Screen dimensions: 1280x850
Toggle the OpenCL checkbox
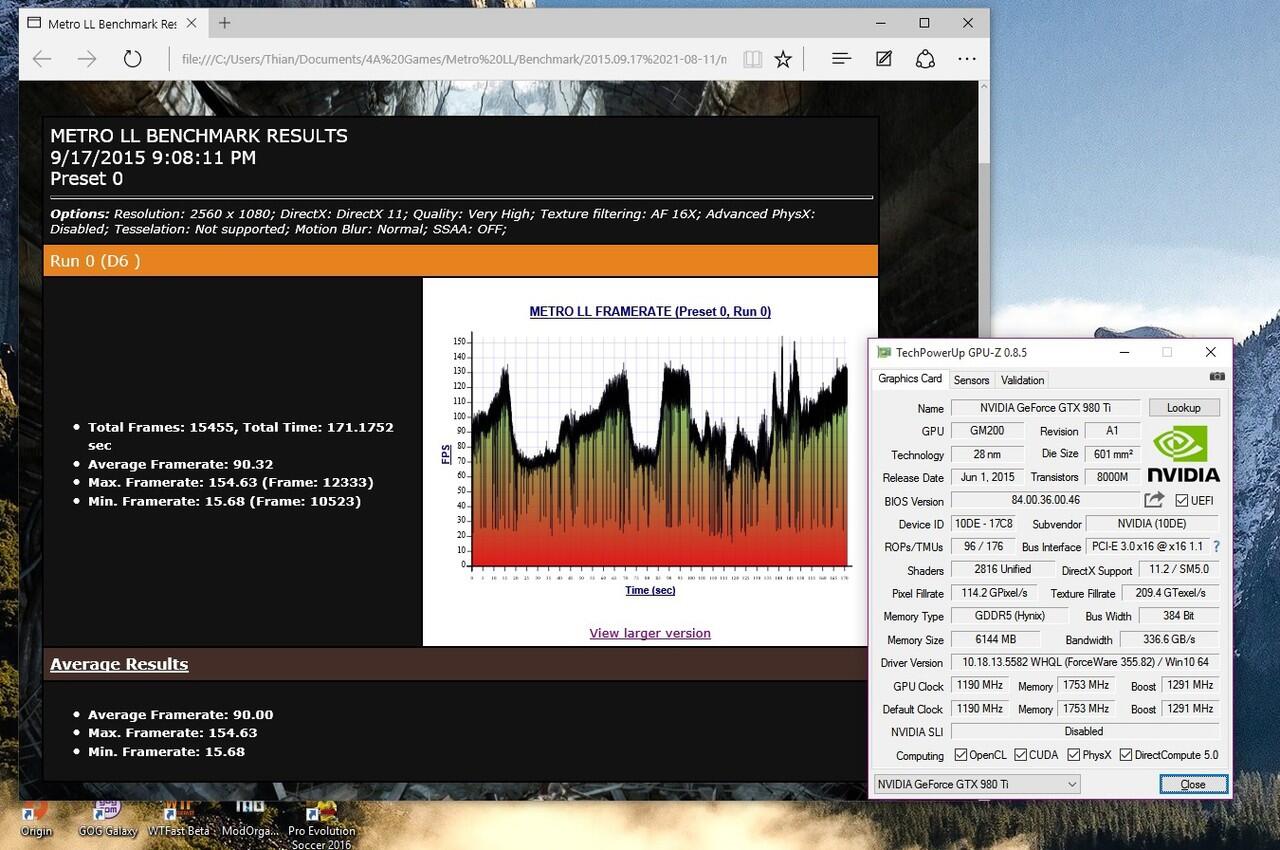960,755
